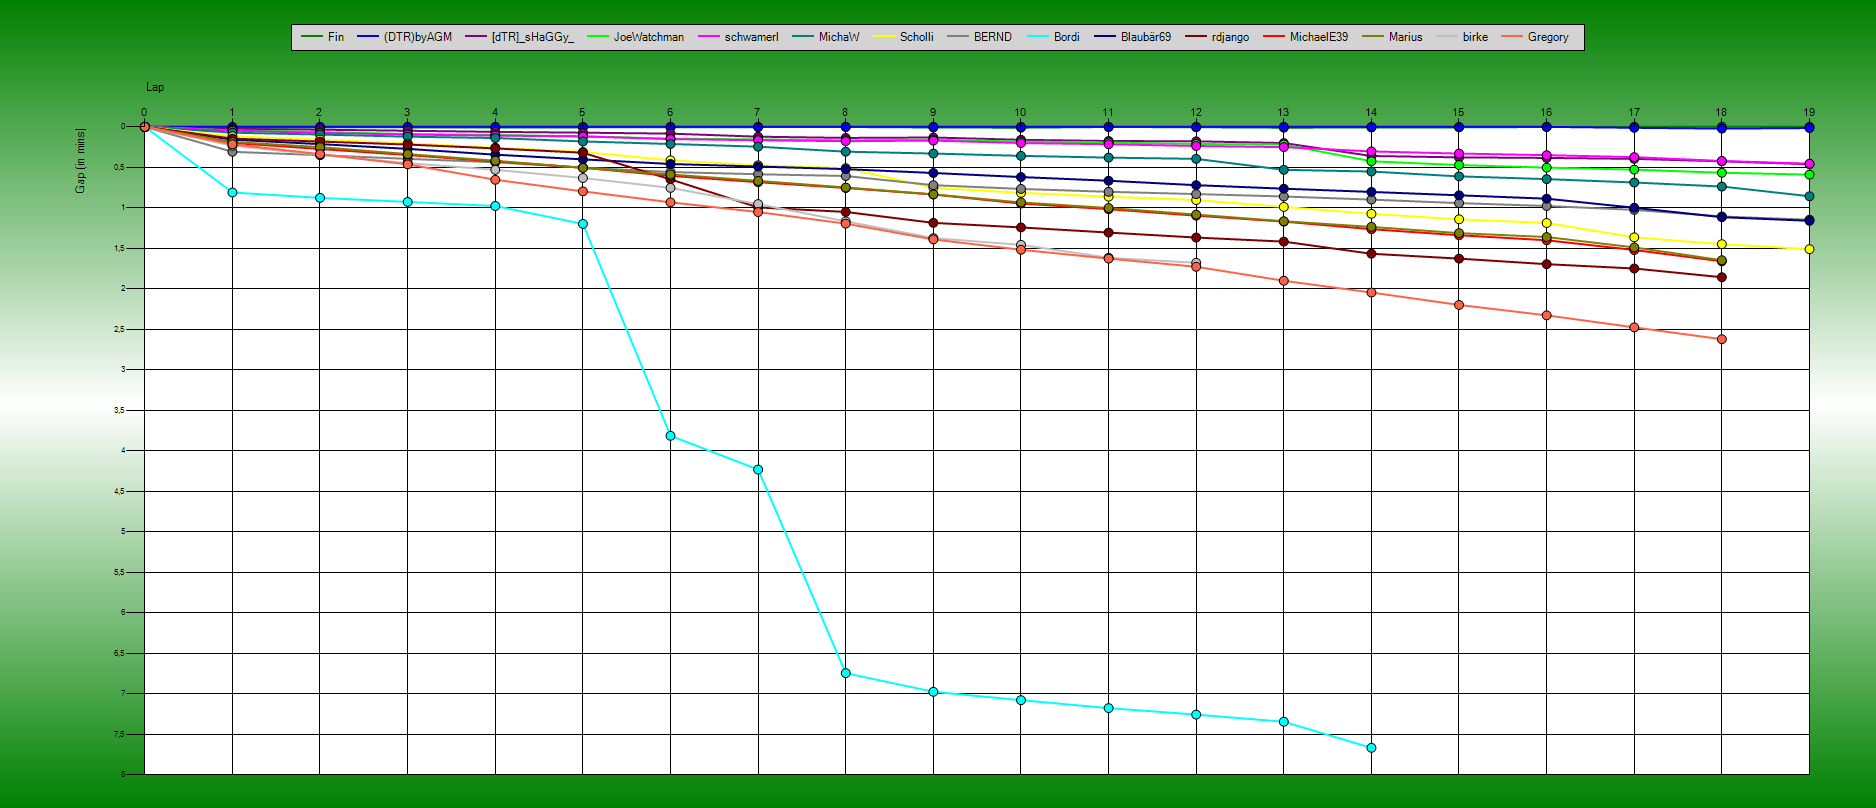Select birke's light gray marker at lap 12
The width and height of the screenshot is (1876, 808).
[1196, 262]
